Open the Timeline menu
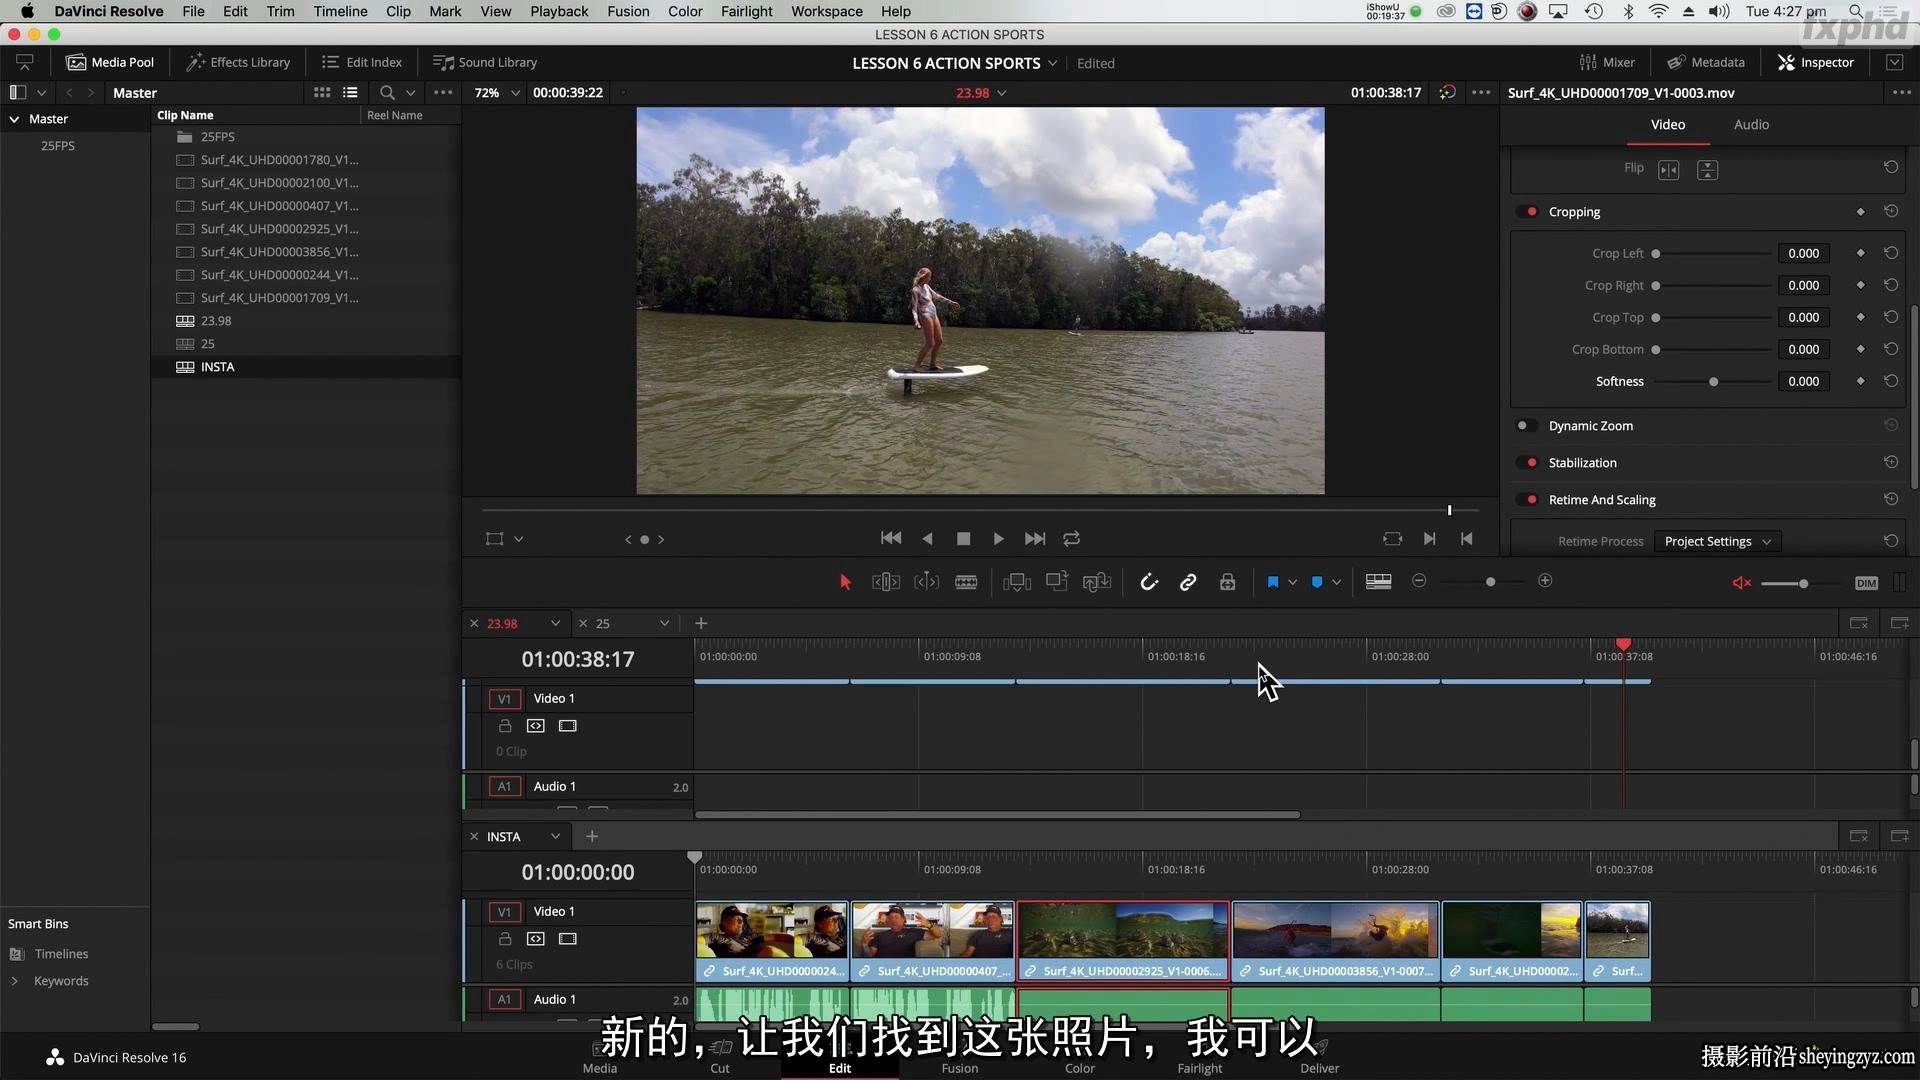The height and width of the screenshot is (1080, 1920). coord(340,11)
